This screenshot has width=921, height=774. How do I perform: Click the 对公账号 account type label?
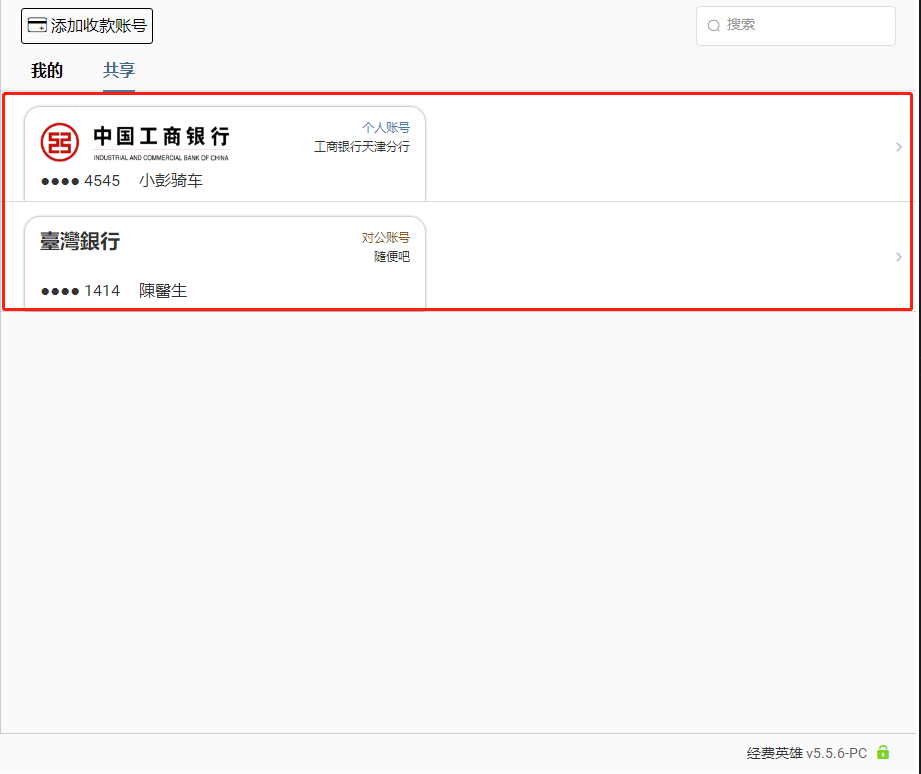click(385, 237)
